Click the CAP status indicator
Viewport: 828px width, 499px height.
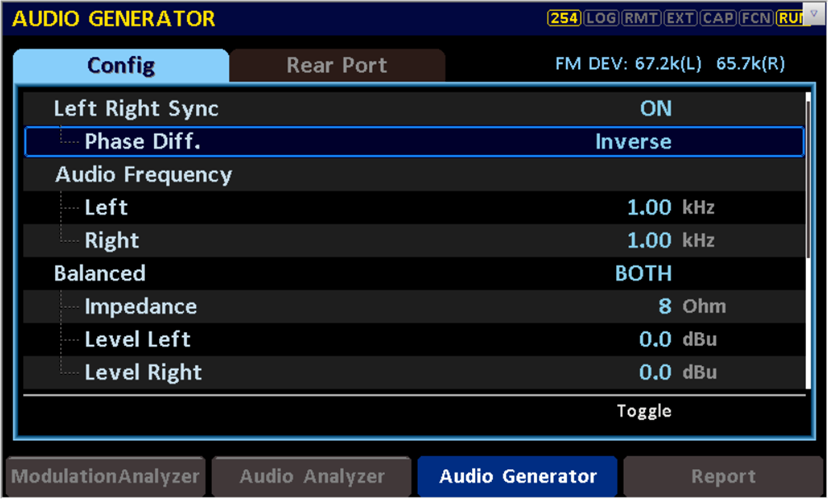pyautogui.click(x=718, y=18)
